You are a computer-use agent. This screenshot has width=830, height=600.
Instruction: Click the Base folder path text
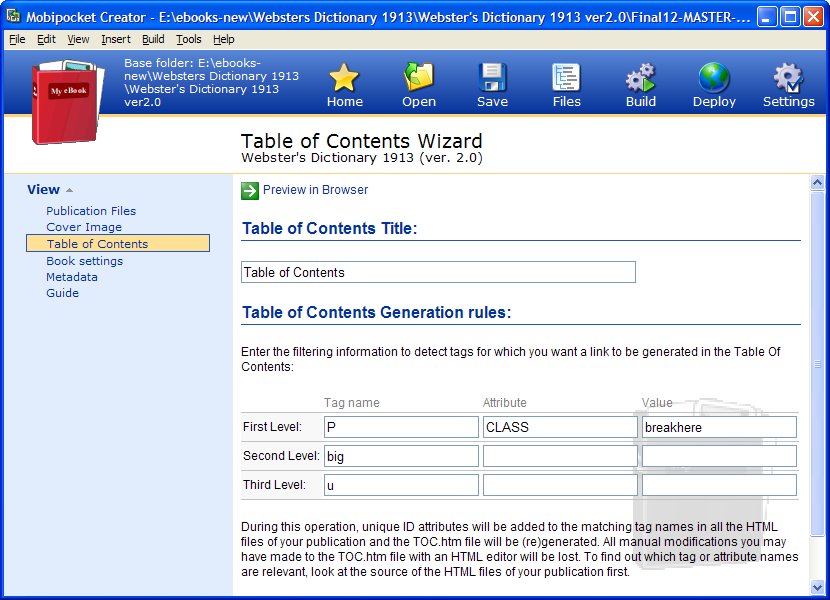click(211, 82)
